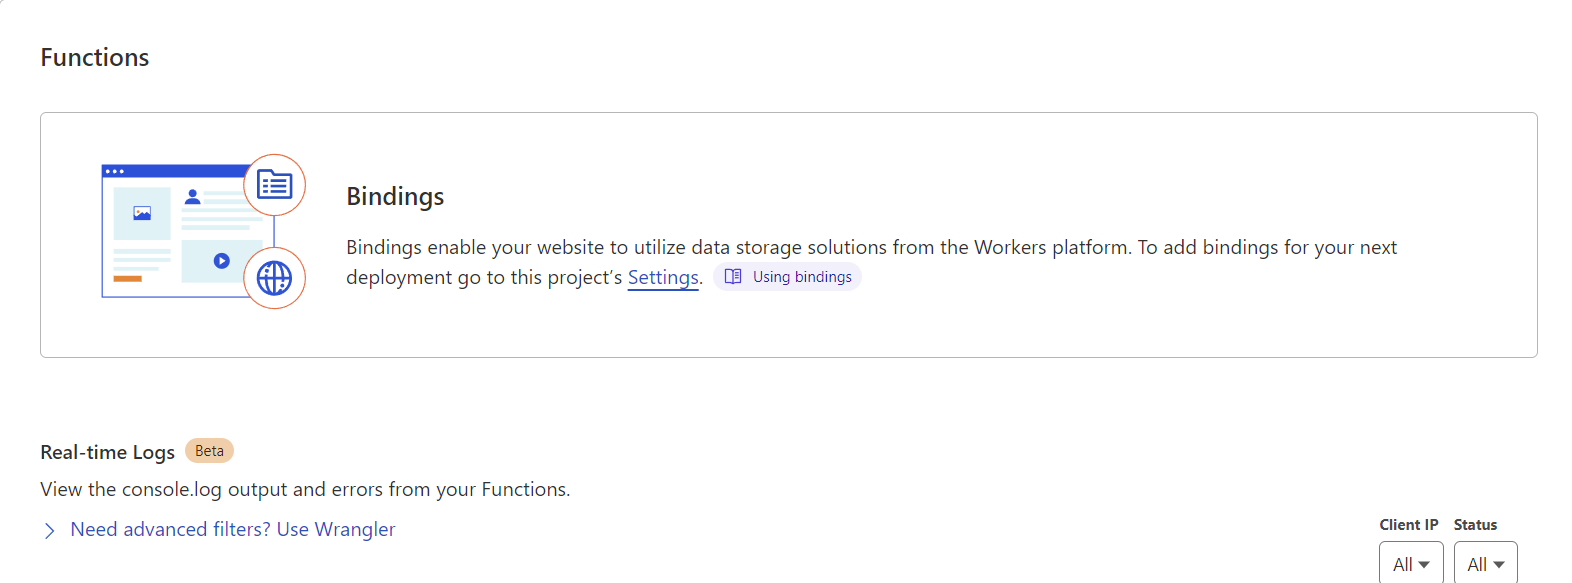The height and width of the screenshot is (583, 1572).
Task: Click the book icon beside Using bindings
Action: pyautogui.click(x=733, y=277)
